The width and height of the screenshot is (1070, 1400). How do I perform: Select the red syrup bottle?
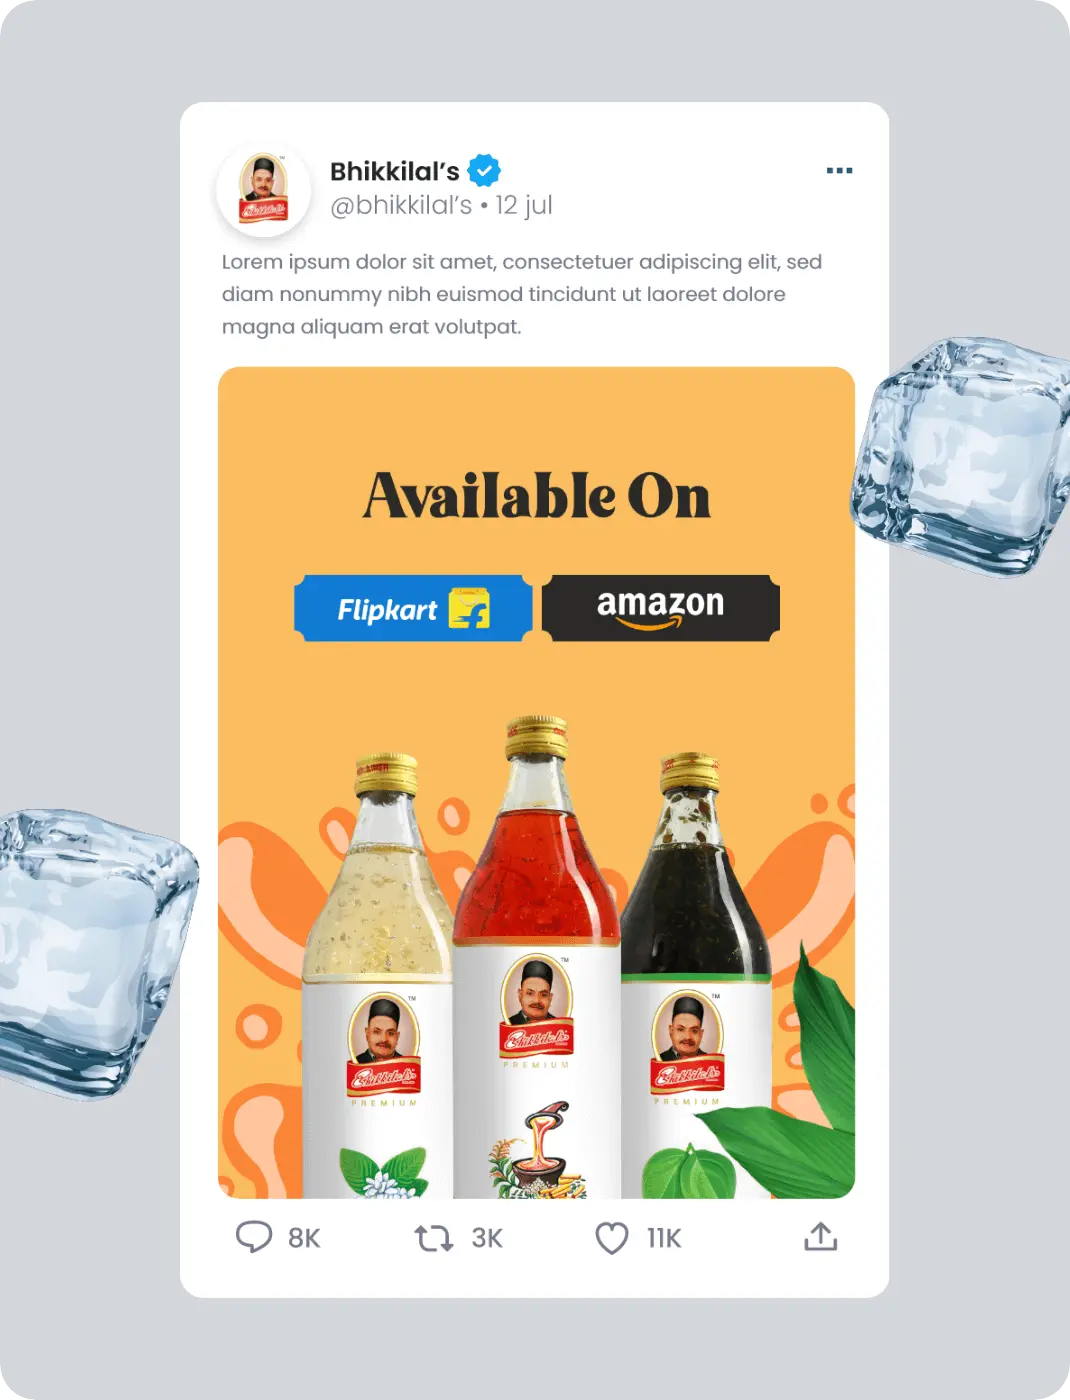pyautogui.click(x=537, y=956)
